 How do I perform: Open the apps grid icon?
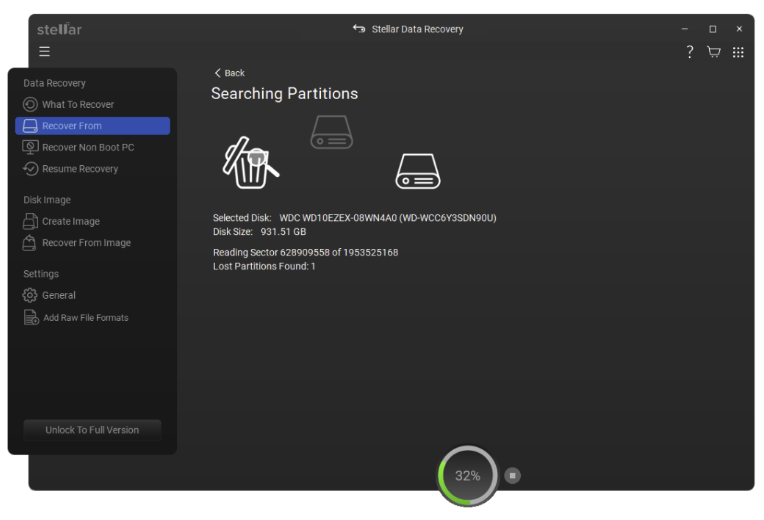click(x=738, y=52)
